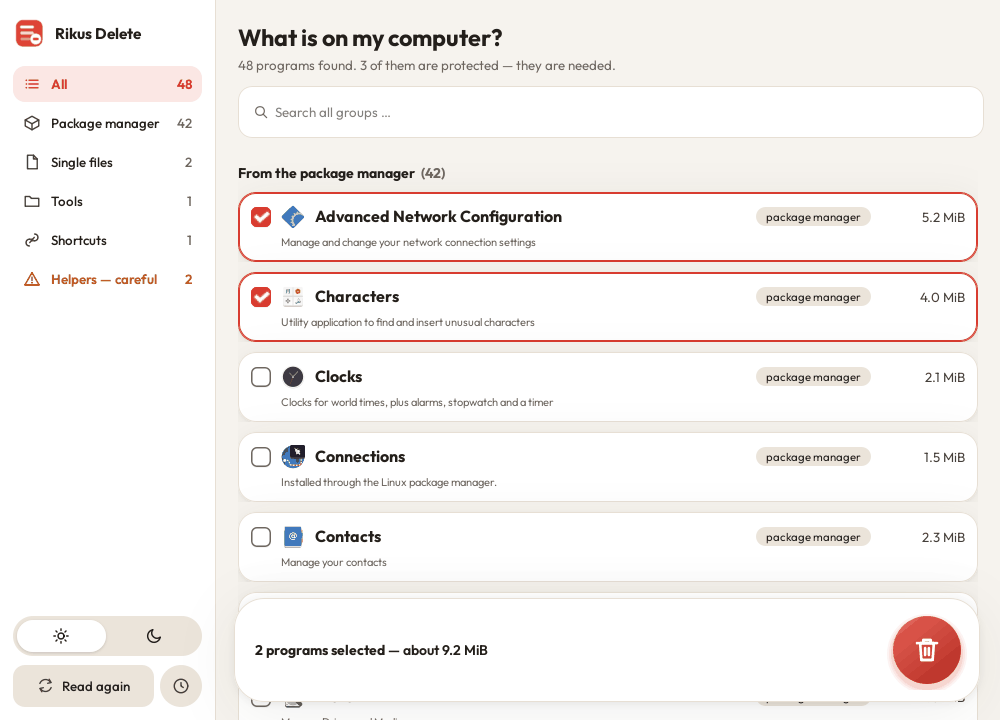This screenshot has width=1000, height=720.
Task: Click the Contacts program title
Action: click(348, 537)
